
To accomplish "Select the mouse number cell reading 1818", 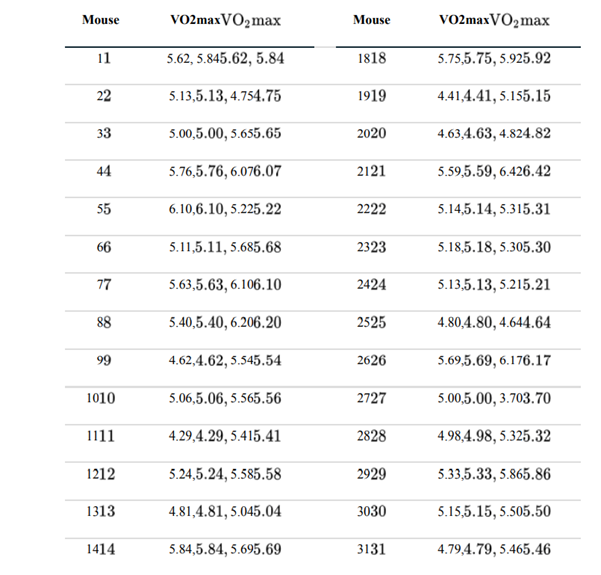I will click(x=372, y=59).
